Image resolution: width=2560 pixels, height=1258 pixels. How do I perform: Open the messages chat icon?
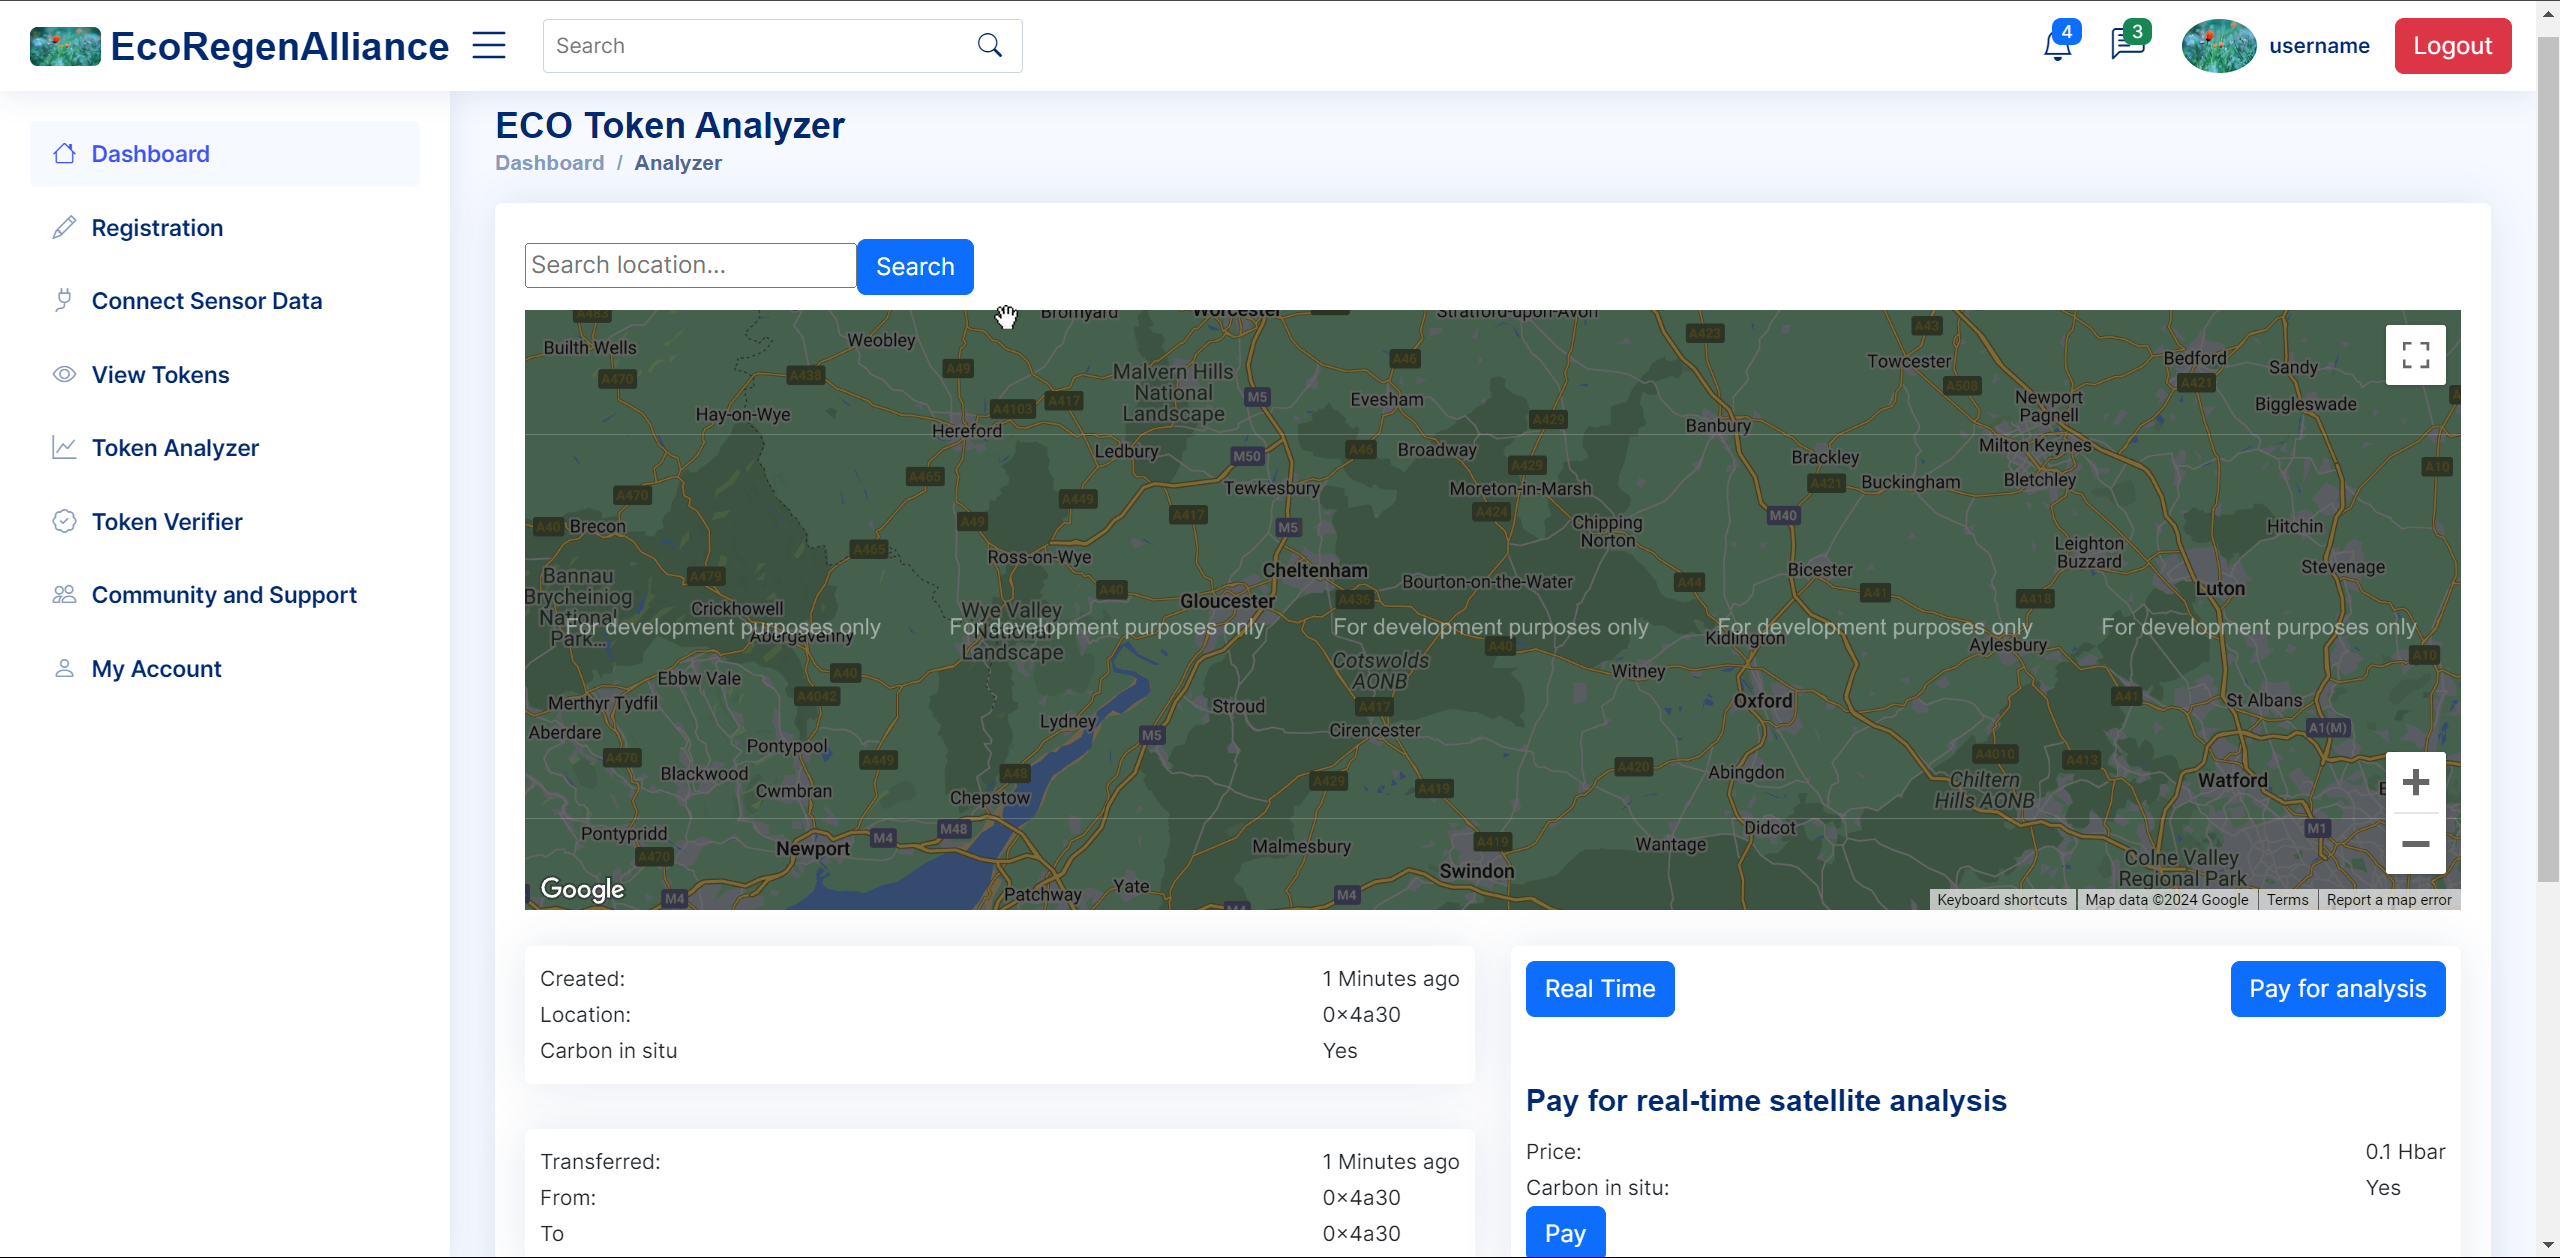tap(2126, 46)
